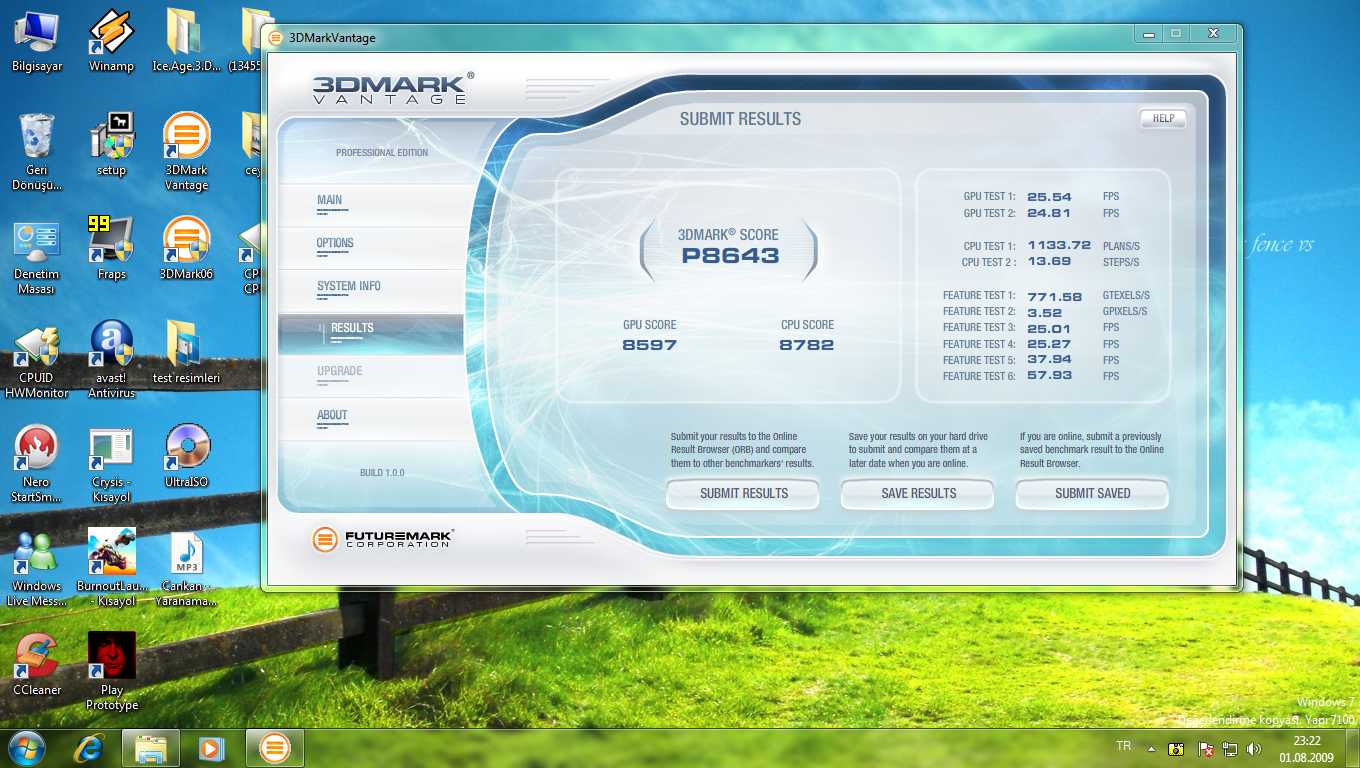Open the ABOUT section
Screen dimensions: 1360x768
coord(371,419)
